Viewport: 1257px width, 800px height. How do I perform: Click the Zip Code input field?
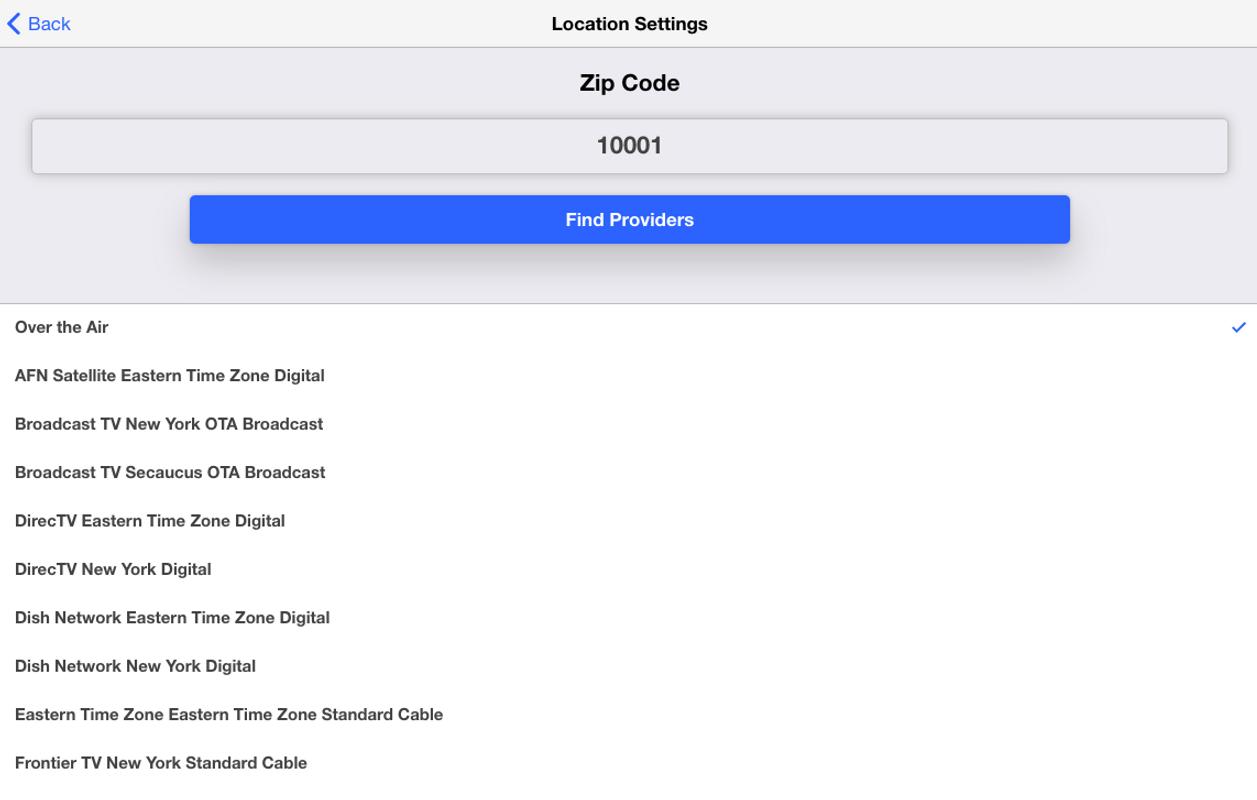coord(629,146)
